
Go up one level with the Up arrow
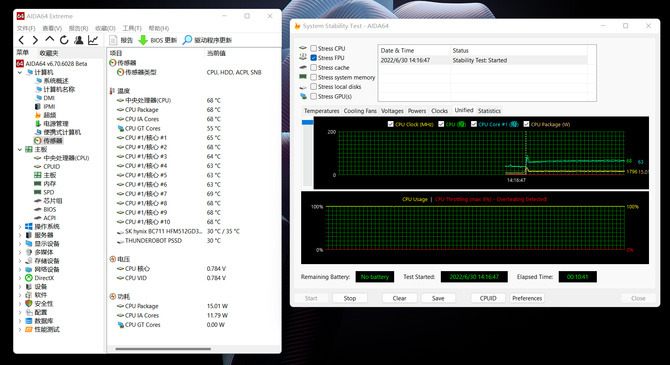[50, 40]
